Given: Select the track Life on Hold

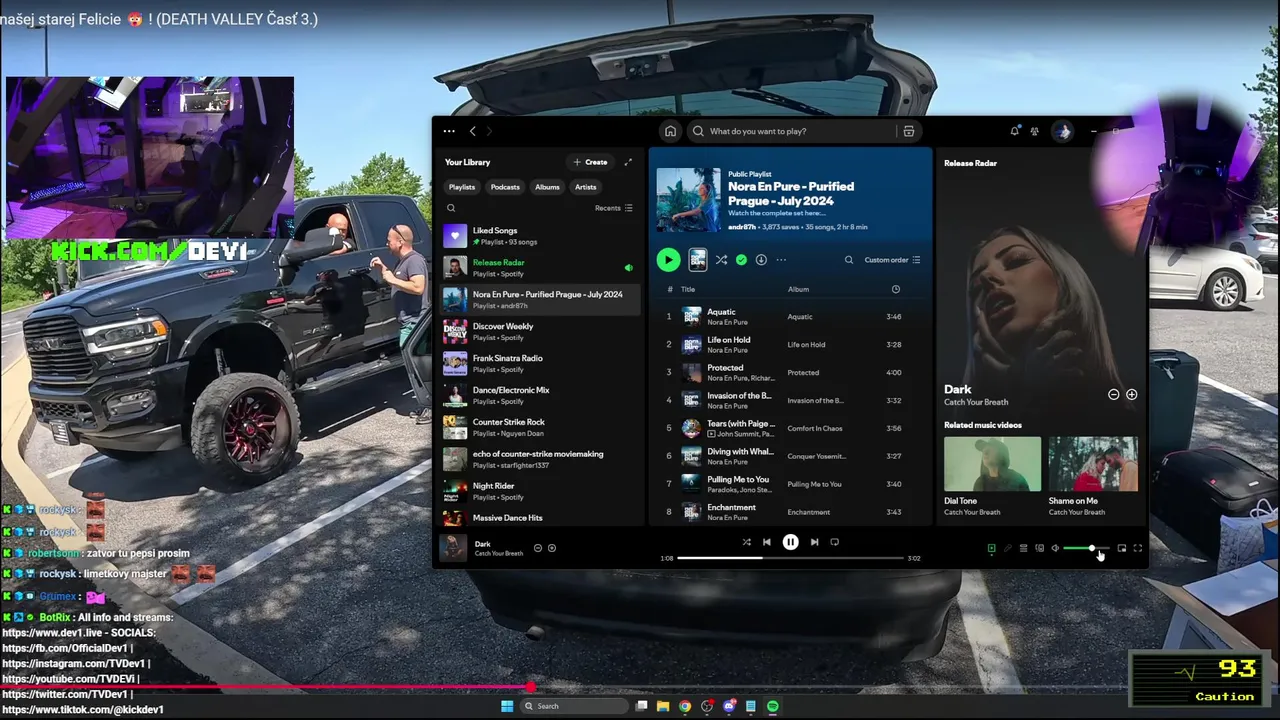Looking at the screenshot, I should click(x=789, y=344).
